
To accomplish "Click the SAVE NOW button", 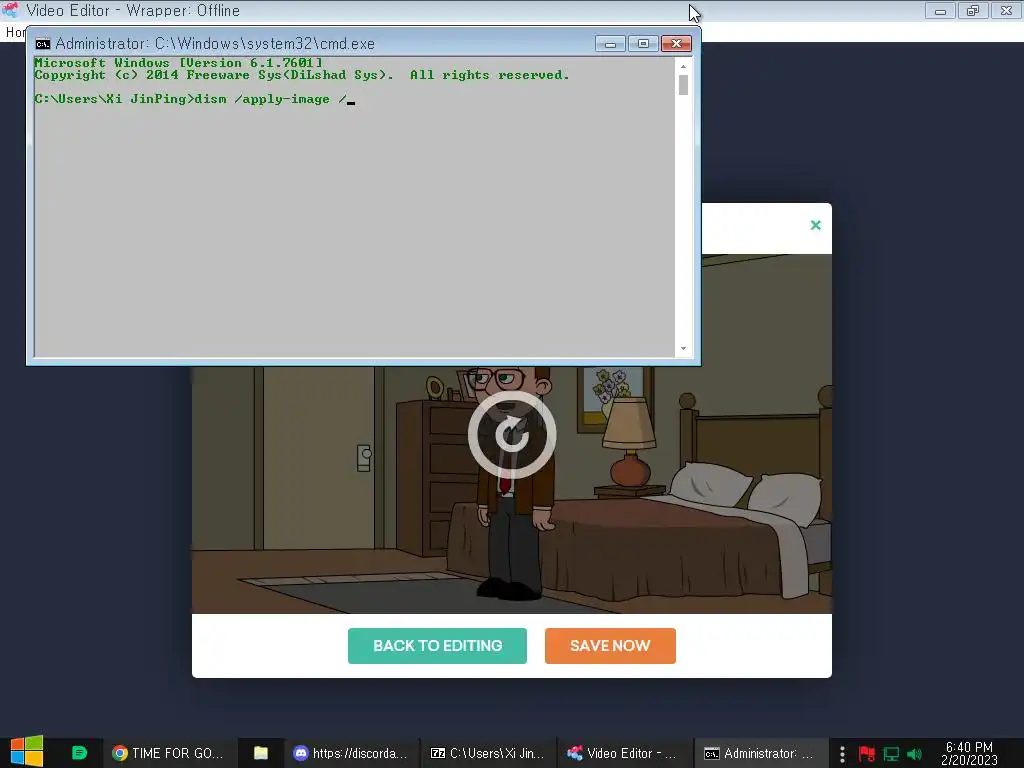I will 610,646.
